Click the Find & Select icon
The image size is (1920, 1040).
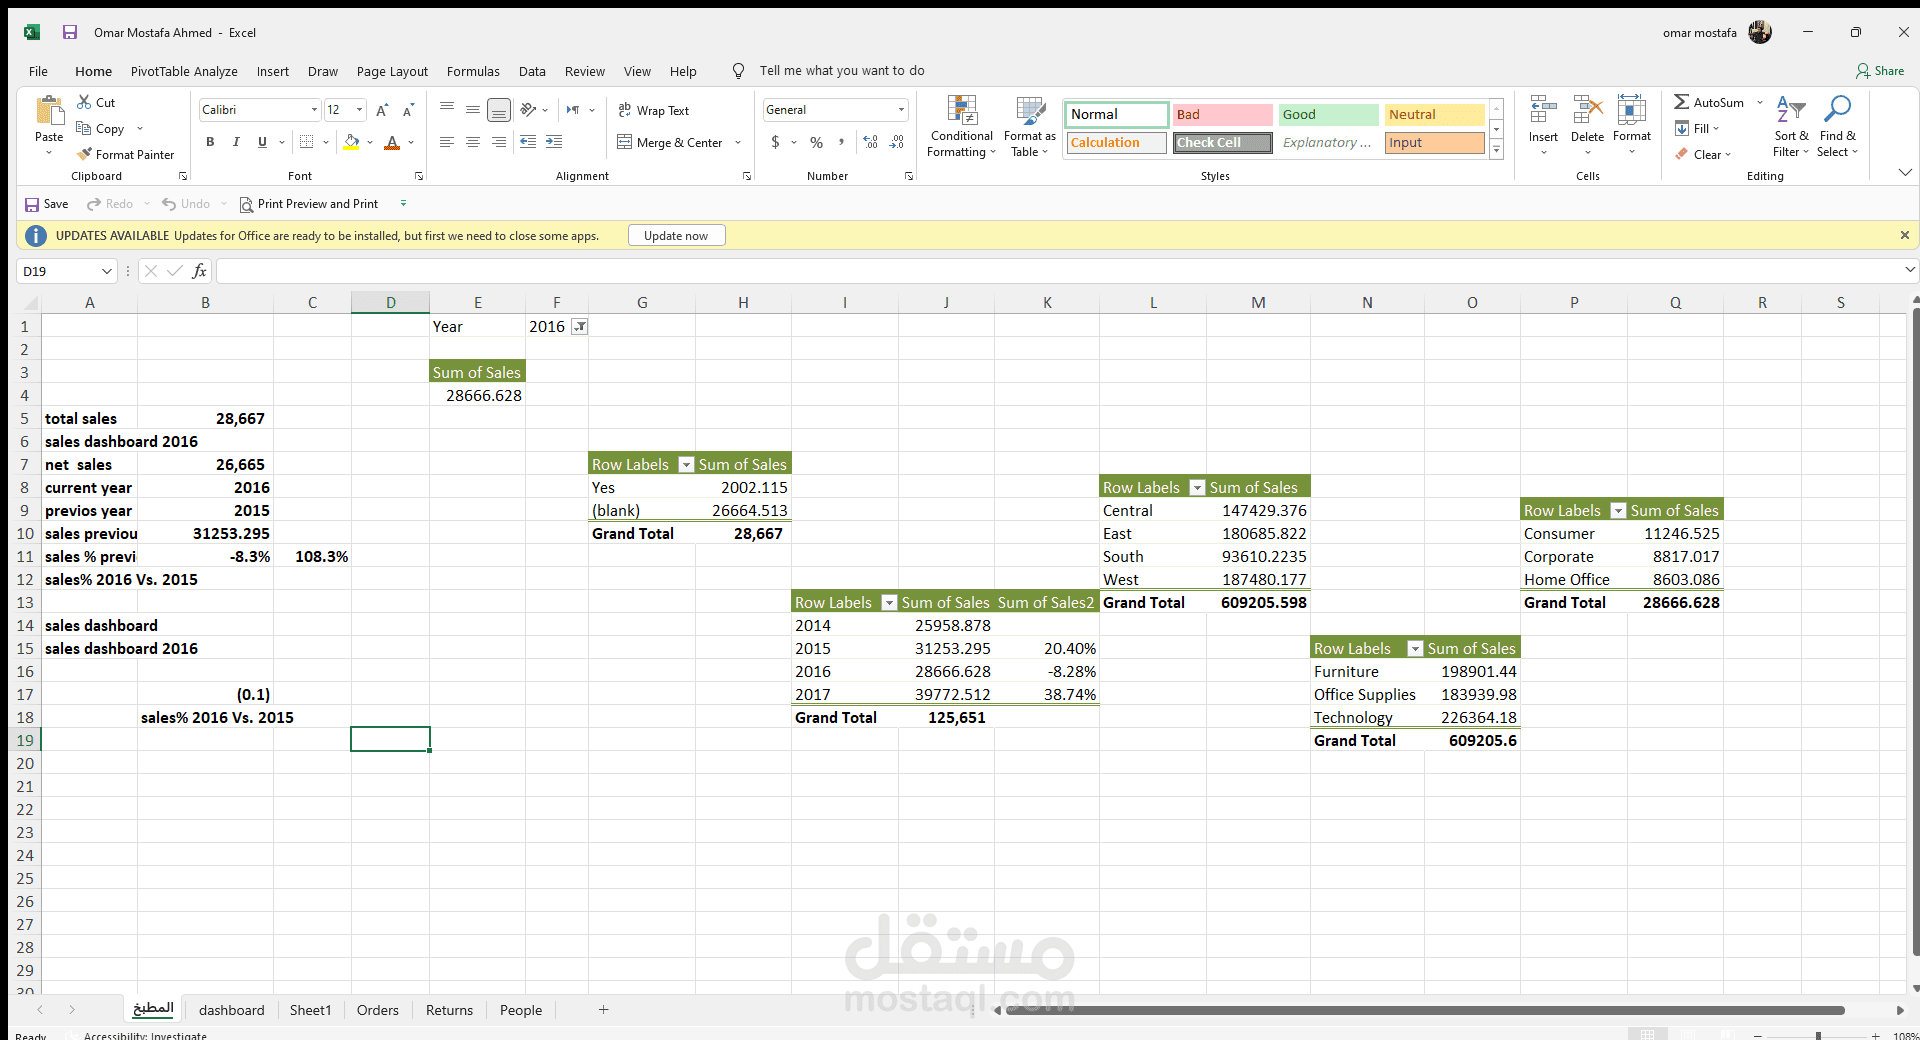point(1838,125)
